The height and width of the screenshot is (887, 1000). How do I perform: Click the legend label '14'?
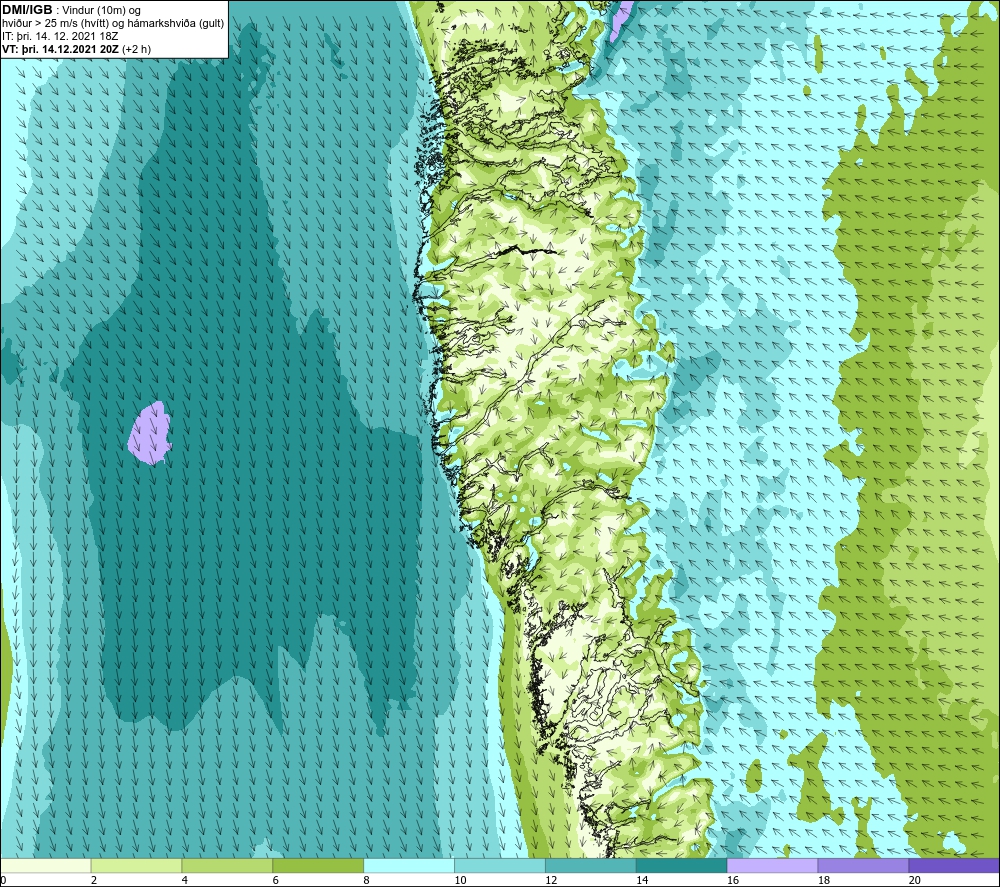[642, 880]
